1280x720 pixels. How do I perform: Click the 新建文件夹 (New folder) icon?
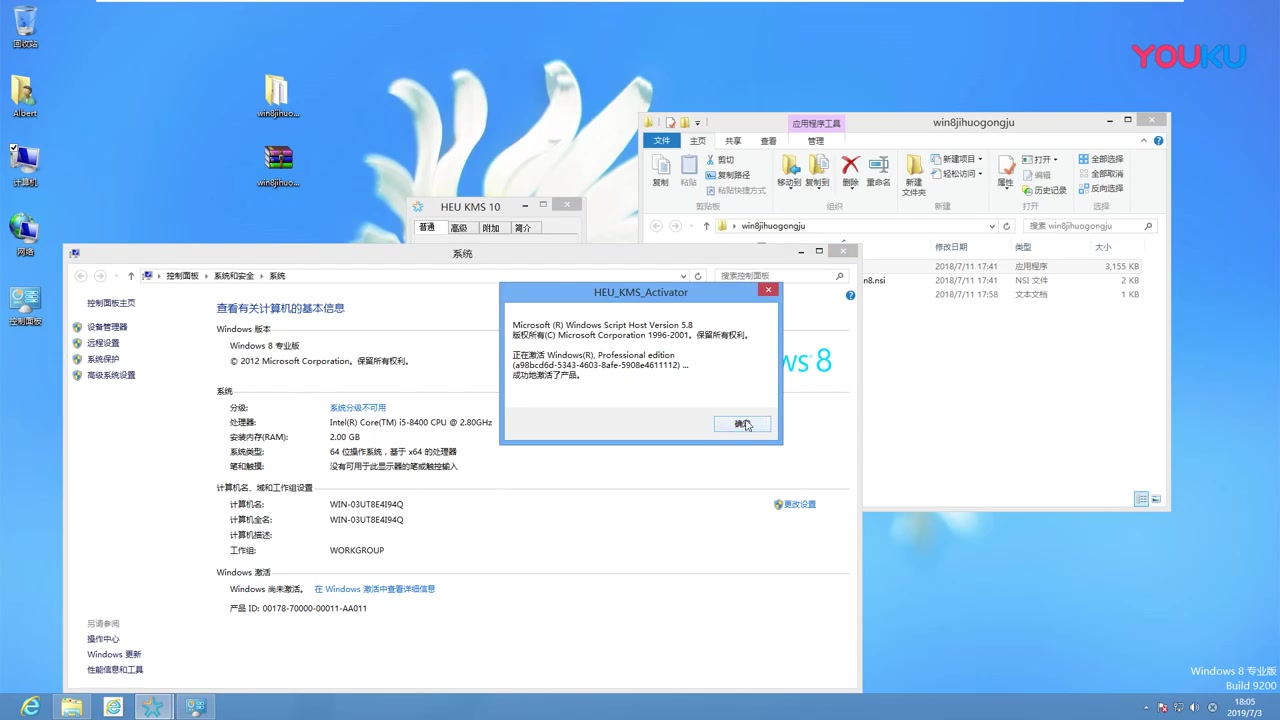[914, 175]
